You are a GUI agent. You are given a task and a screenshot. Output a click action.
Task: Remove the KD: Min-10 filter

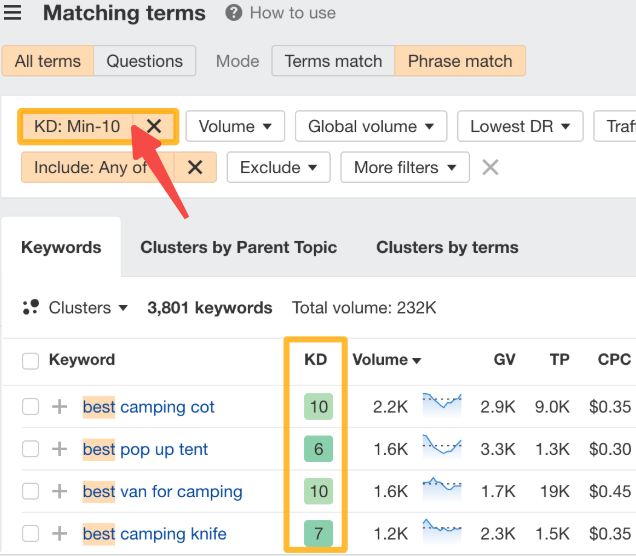coord(154,126)
